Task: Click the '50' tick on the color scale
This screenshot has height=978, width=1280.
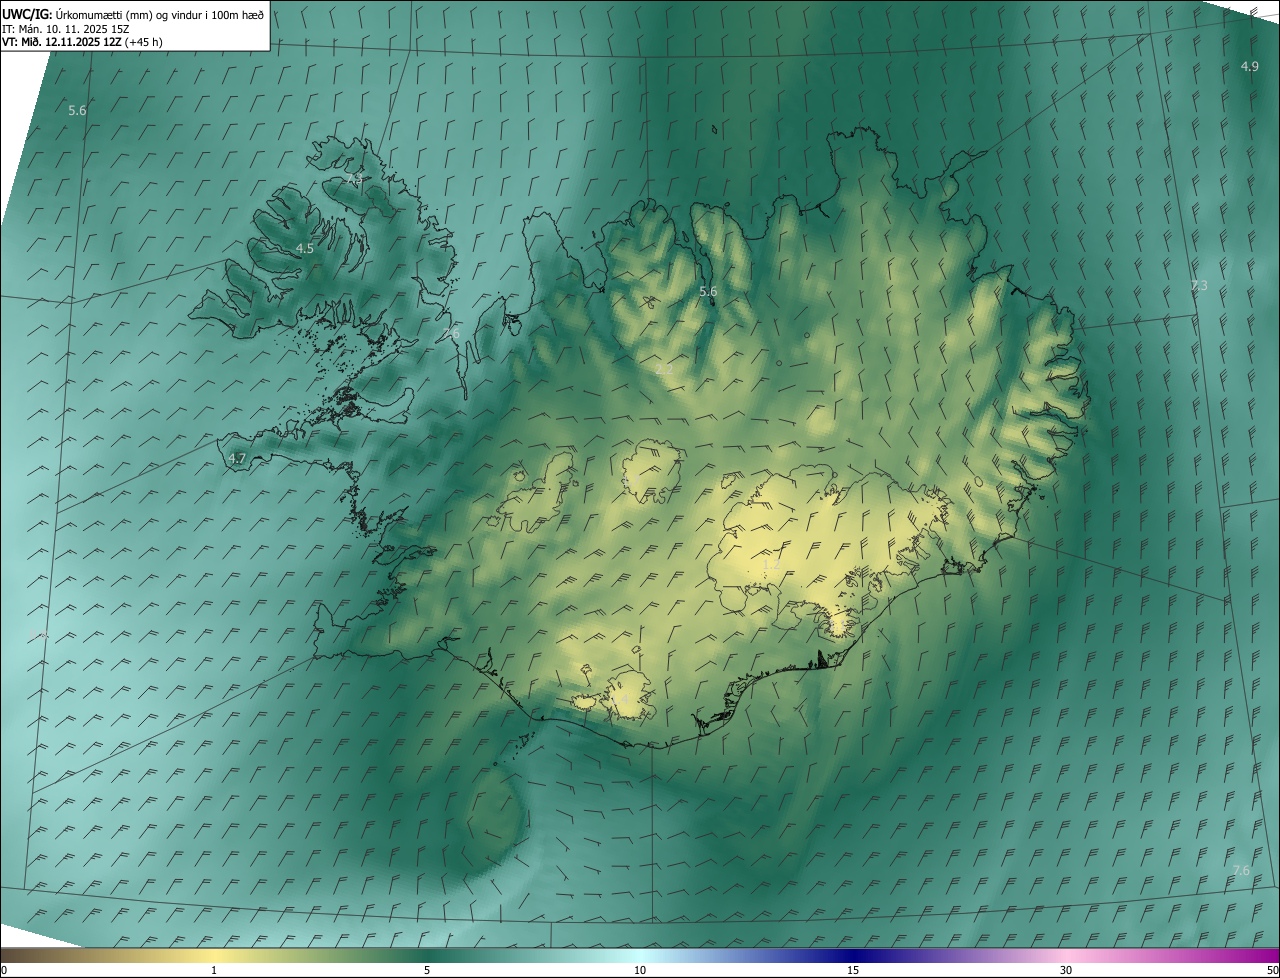Action: [1272, 970]
